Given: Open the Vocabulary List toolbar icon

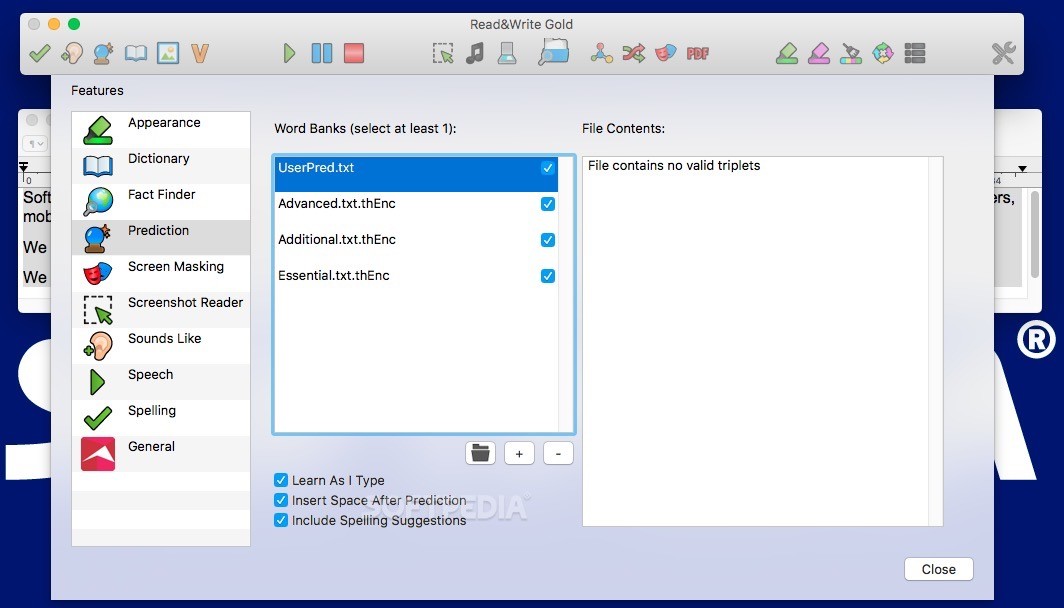Looking at the screenshot, I should (x=915, y=53).
